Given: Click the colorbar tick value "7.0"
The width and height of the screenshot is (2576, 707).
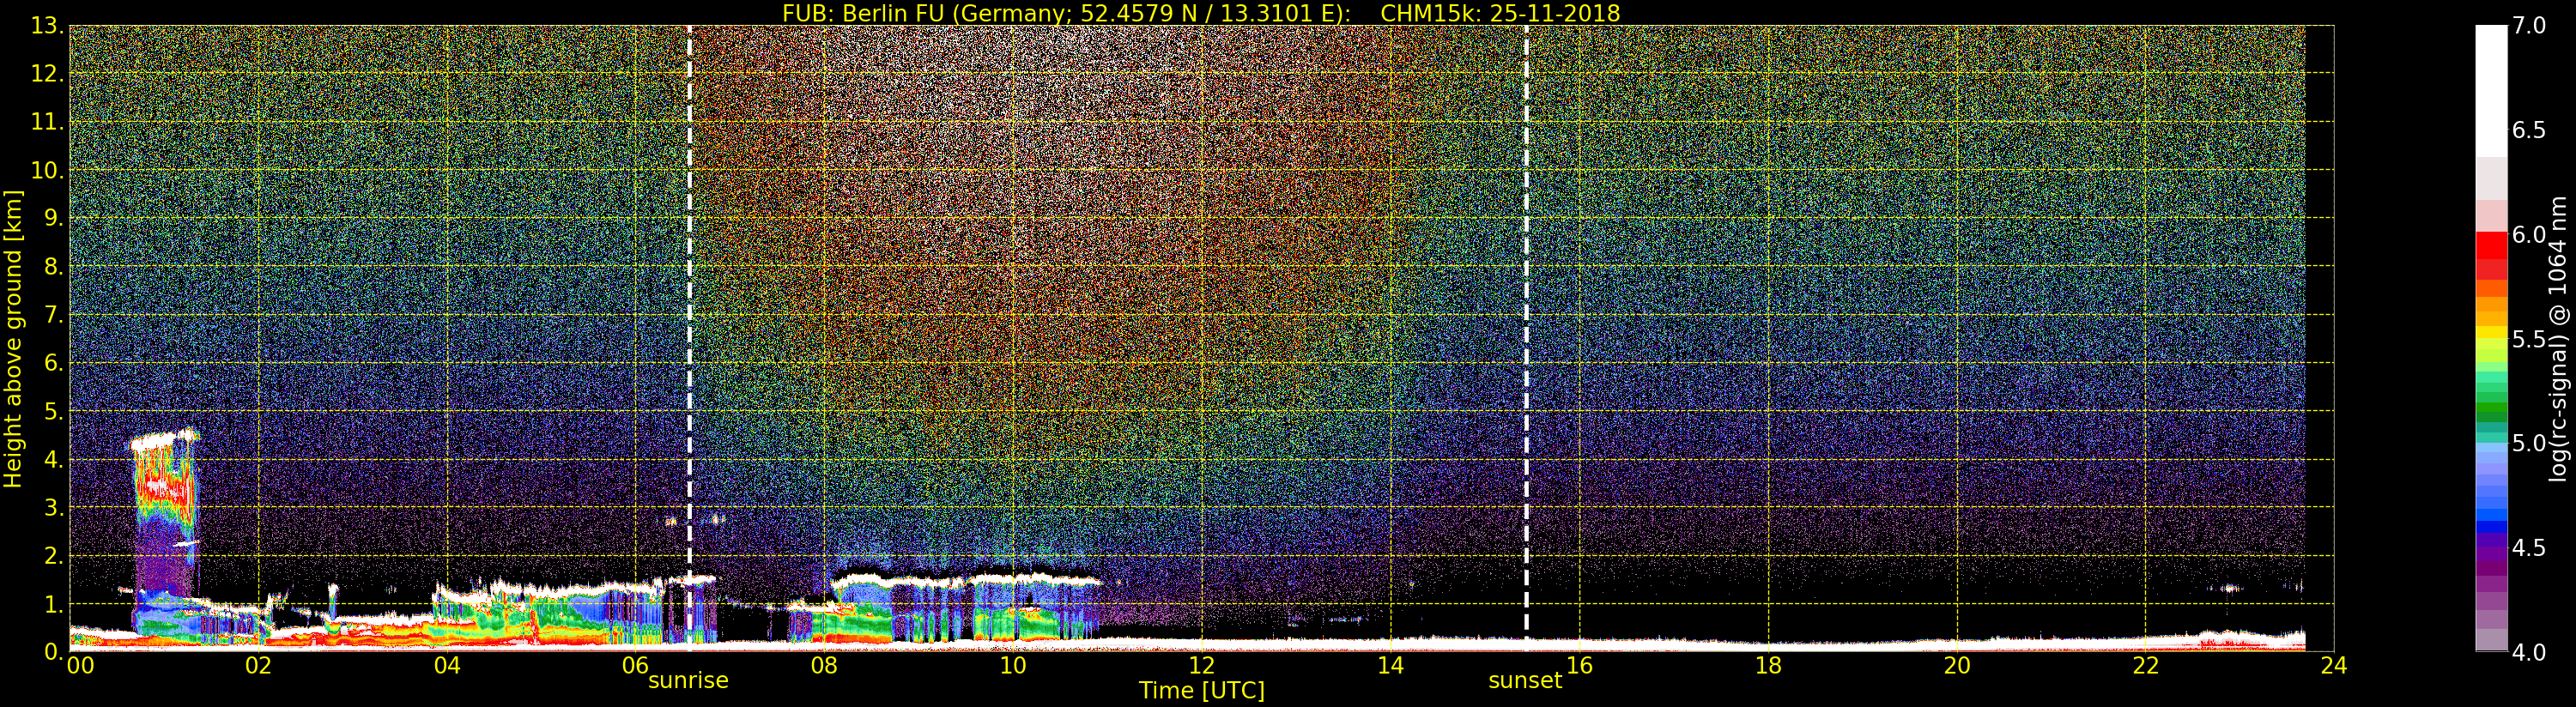Looking at the screenshot, I should point(2530,26).
